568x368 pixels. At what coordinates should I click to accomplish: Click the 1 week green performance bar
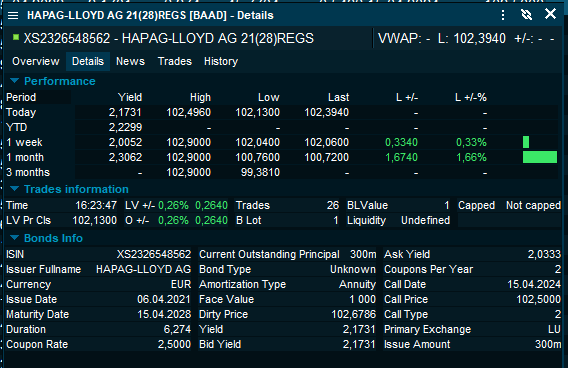pos(526,142)
